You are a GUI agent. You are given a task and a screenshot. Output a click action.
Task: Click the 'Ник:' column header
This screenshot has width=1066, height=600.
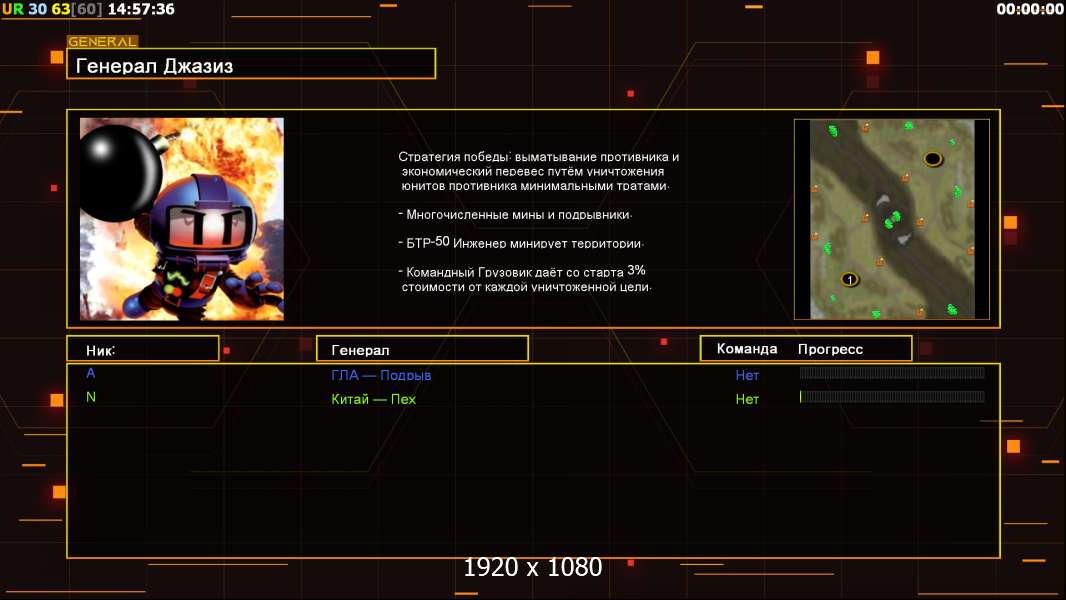coord(143,349)
